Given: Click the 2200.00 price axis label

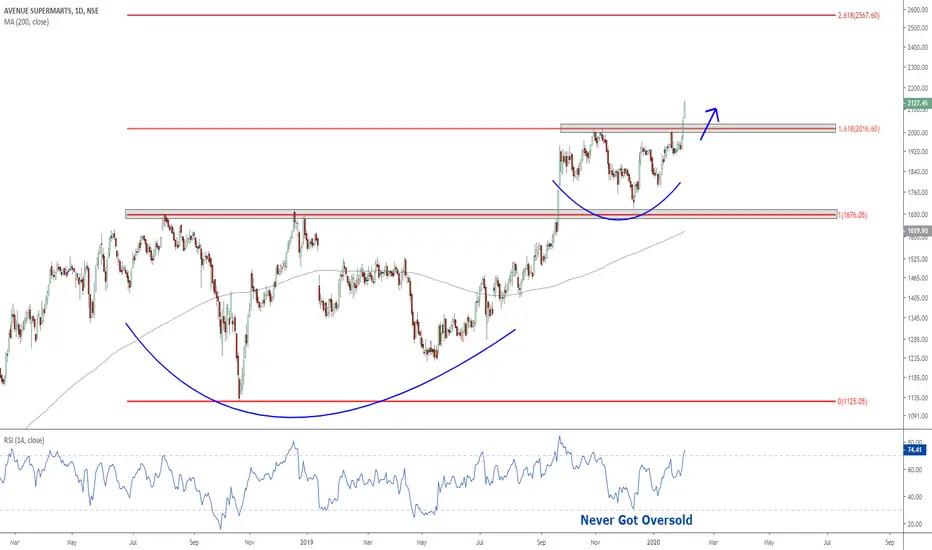Looking at the screenshot, I should tap(918, 89).
